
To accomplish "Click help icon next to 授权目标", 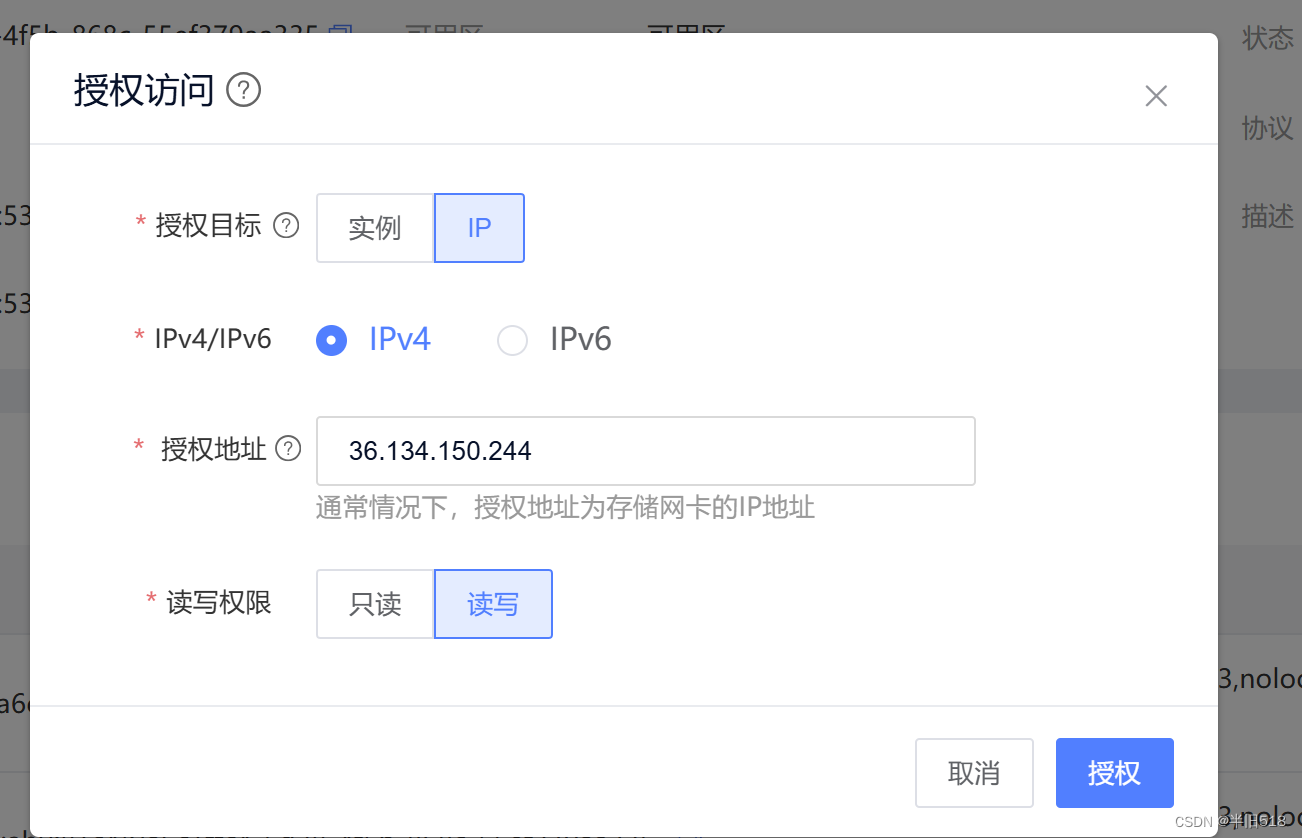I will coord(287,226).
